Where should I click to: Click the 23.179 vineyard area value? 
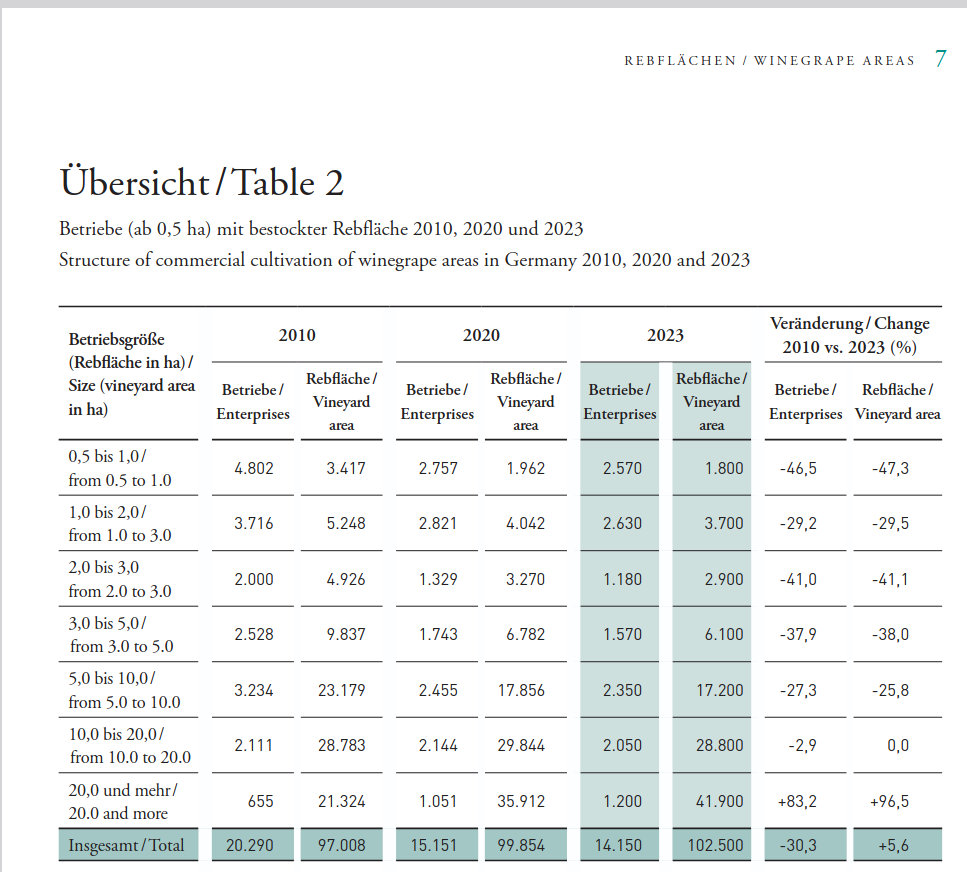point(341,690)
